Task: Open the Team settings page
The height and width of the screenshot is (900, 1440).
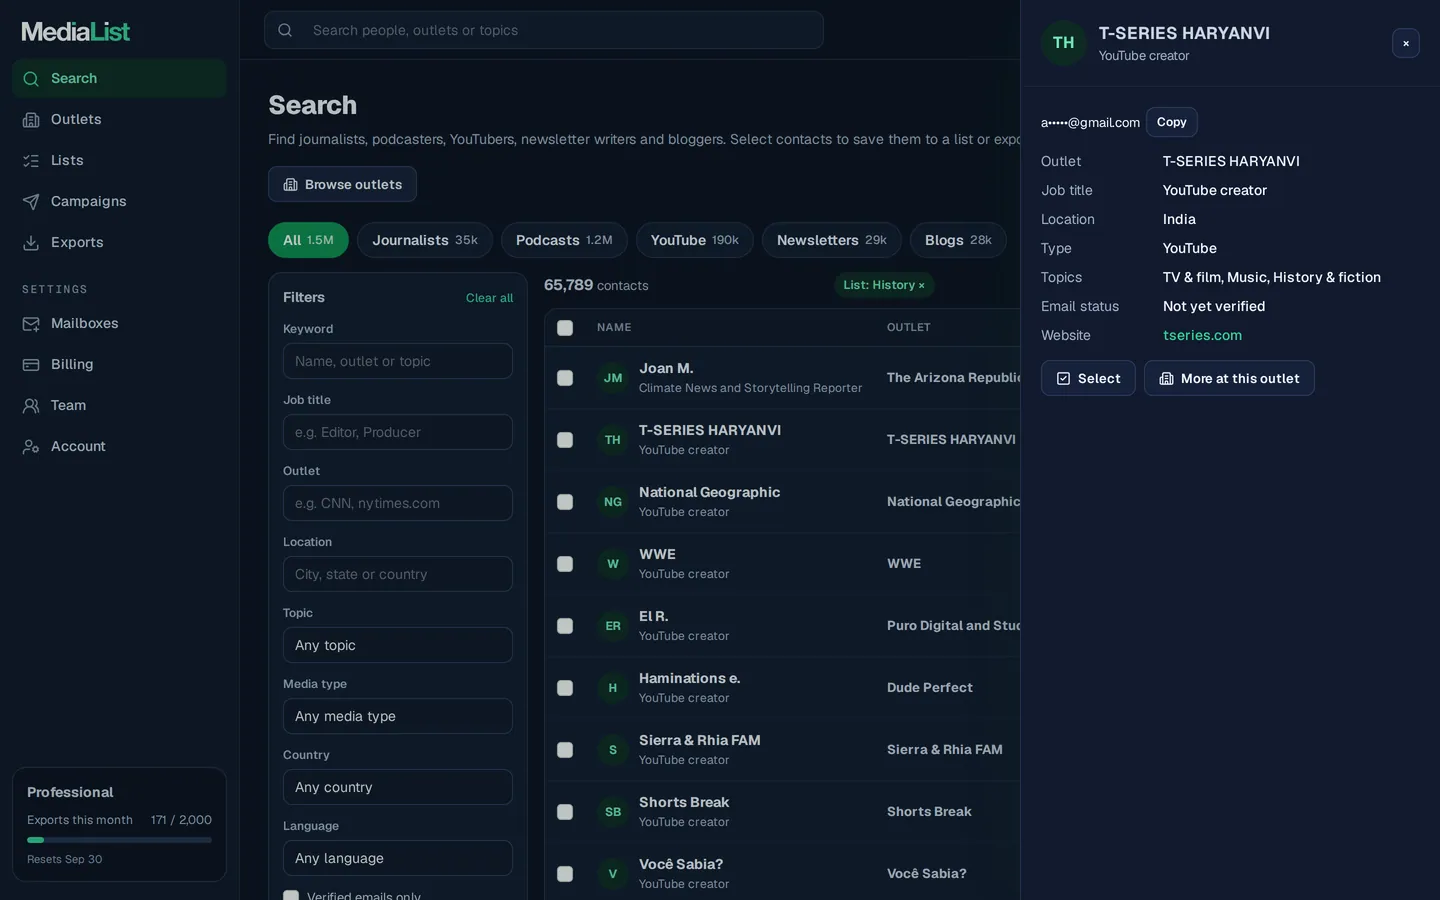Action: tap(119, 405)
